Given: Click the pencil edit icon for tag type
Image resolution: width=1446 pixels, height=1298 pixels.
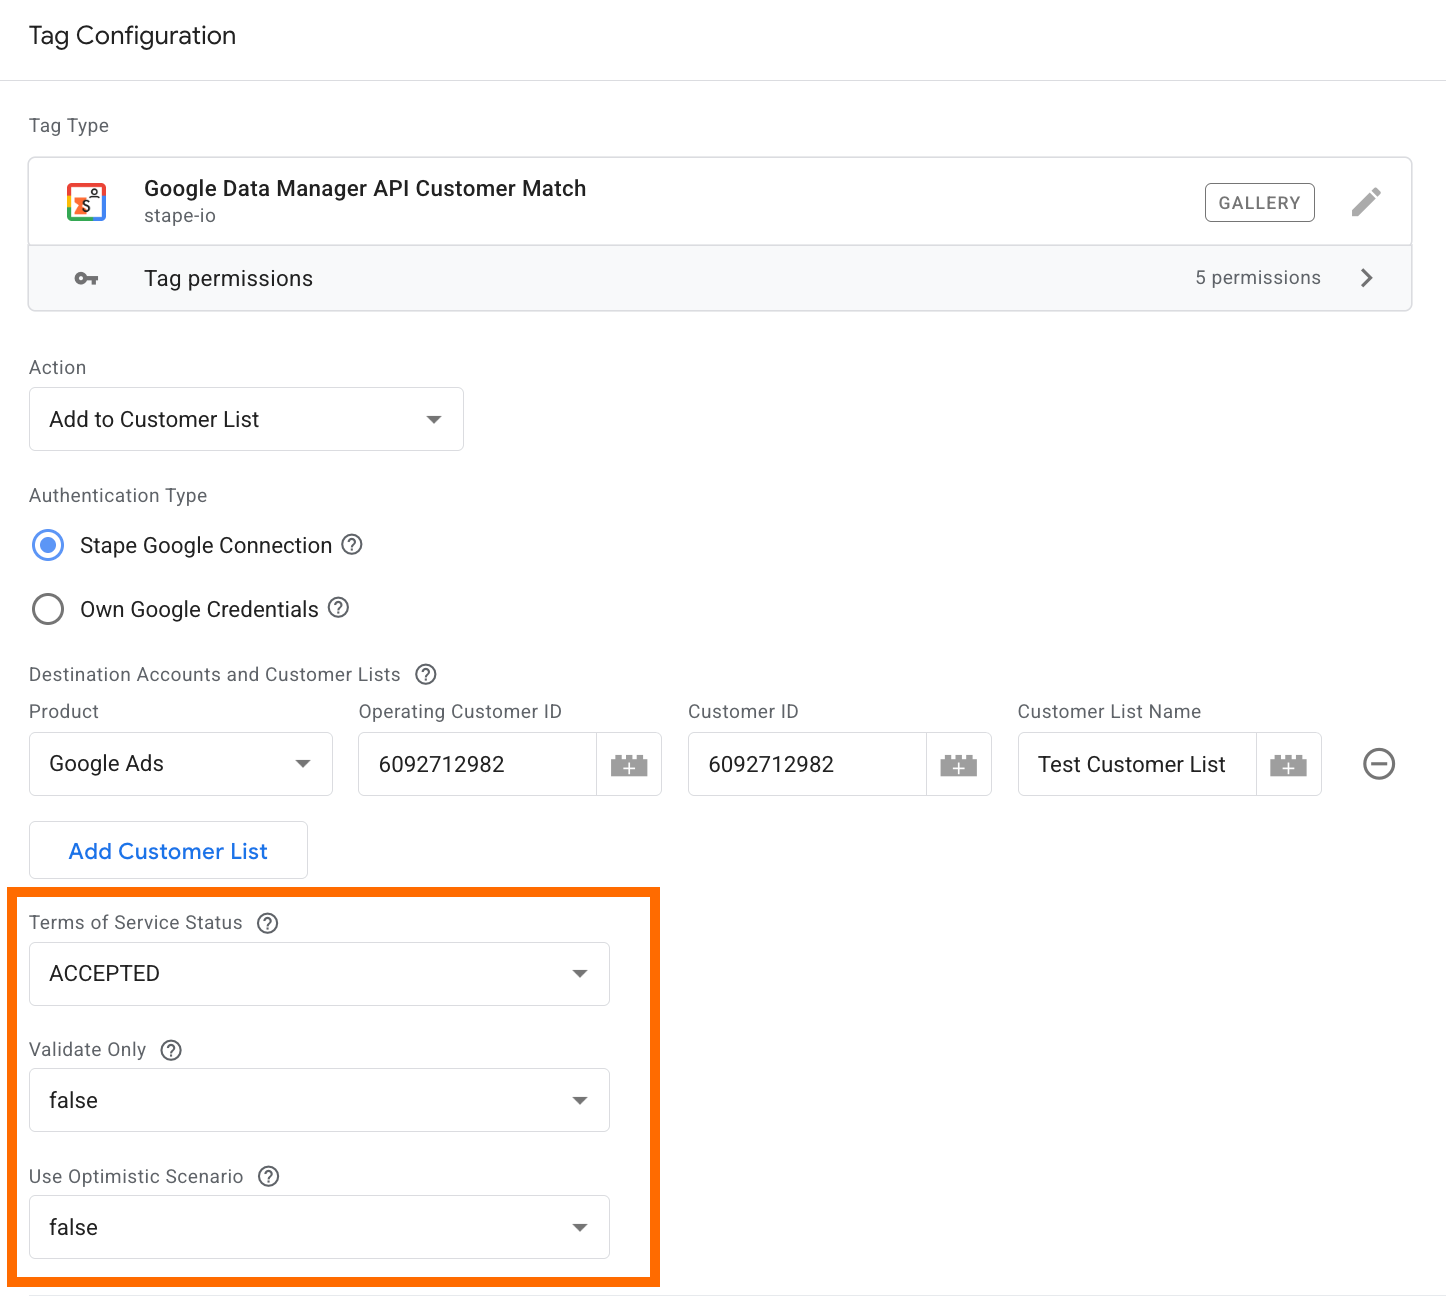Looking at the screenshot, I should 1366,202.
